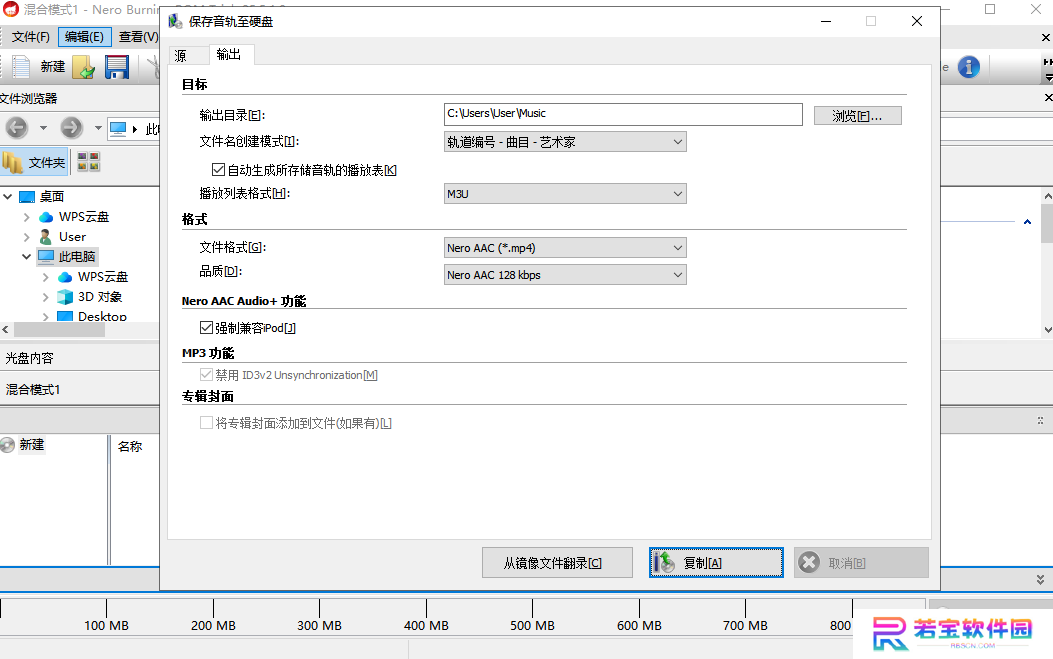1053x659 pixels.
Task: Close the 文件浏览器 panel with its X
Action: click(1048, 98)
